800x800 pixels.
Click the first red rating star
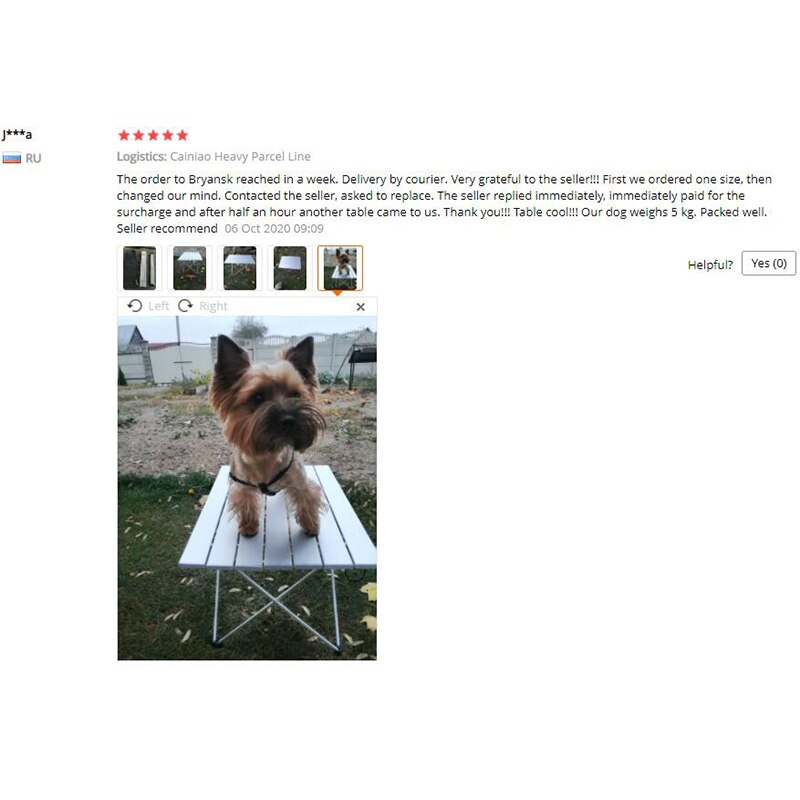[123, 135]
